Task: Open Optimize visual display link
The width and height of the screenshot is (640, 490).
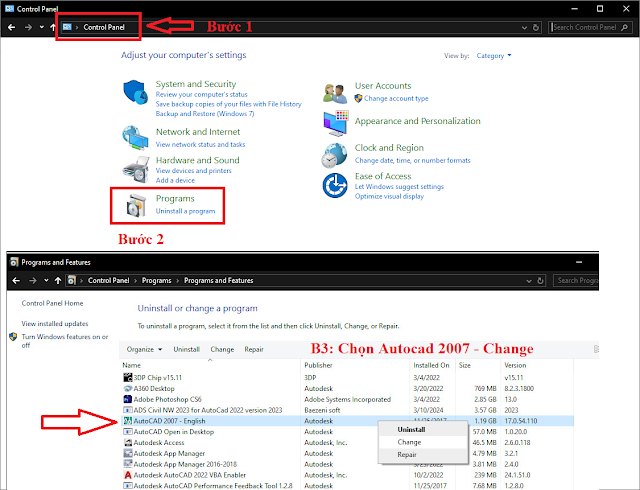Action: tap(389, 196)
